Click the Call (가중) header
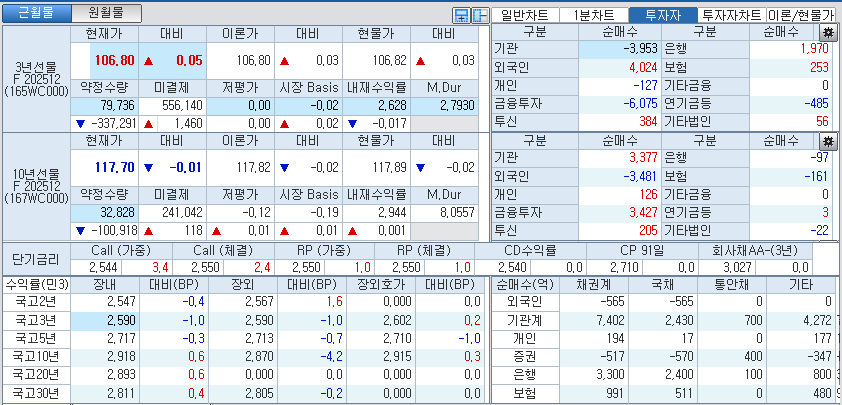 click(x=121, y=251)
